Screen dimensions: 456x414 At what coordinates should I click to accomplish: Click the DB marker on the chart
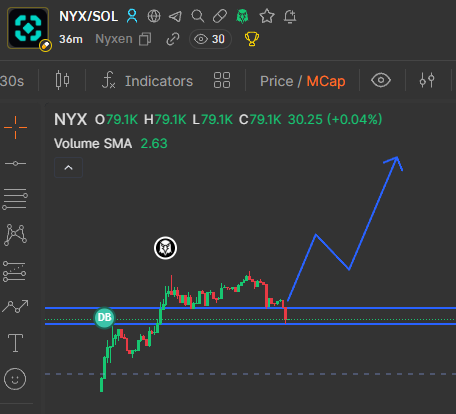104,317
